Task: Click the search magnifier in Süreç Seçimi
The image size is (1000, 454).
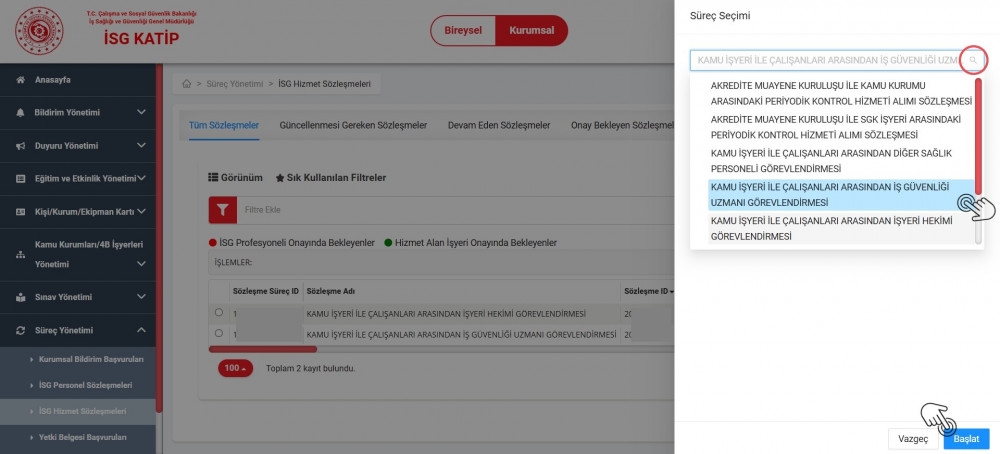Action: coord(973,60)
